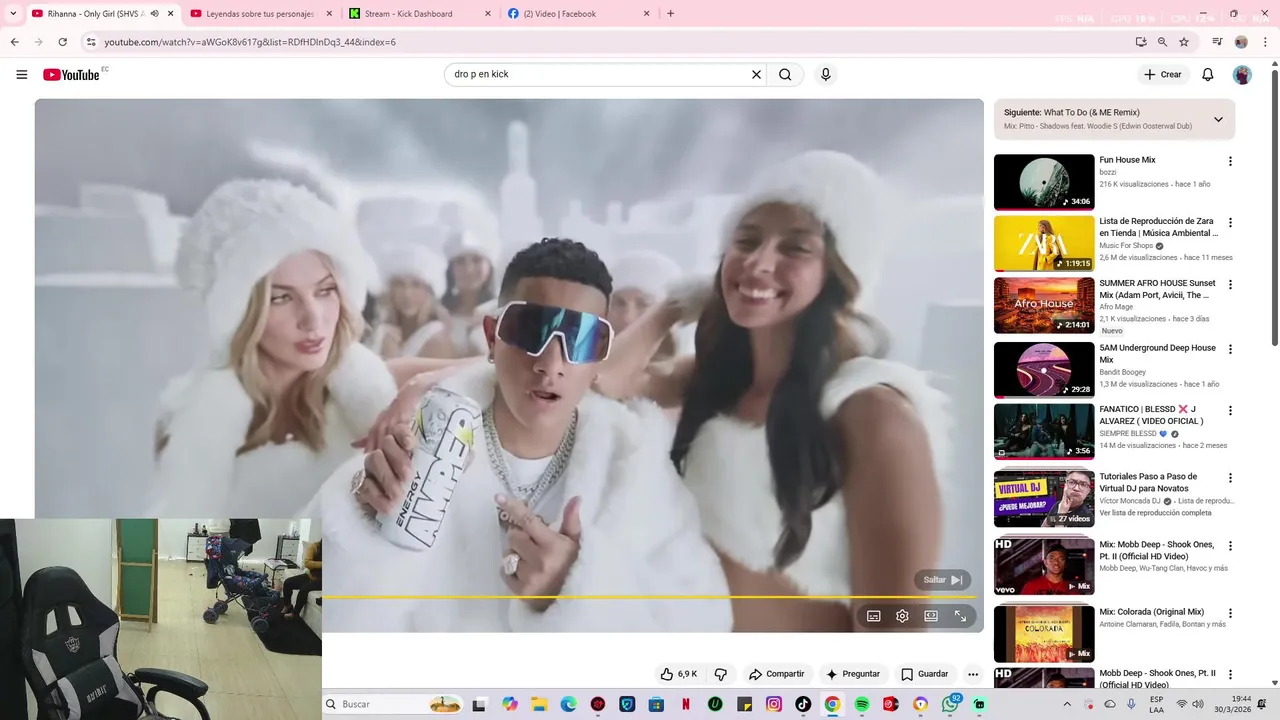Like the video with 6,9 K
The height and width of the screenshot is (720, 1280).
[x=678, y=674]
